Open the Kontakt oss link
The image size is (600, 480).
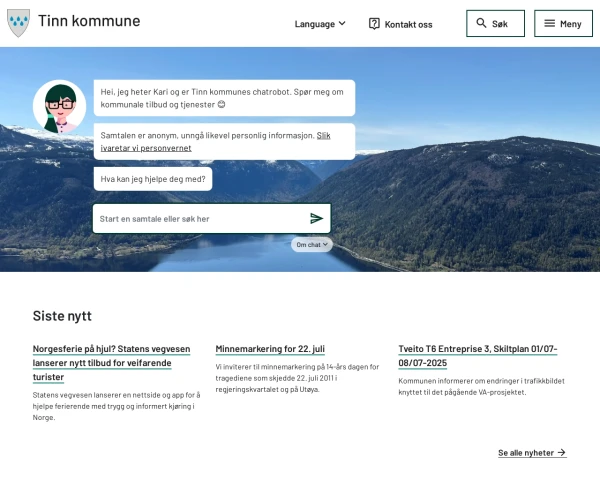coord(401,24)
